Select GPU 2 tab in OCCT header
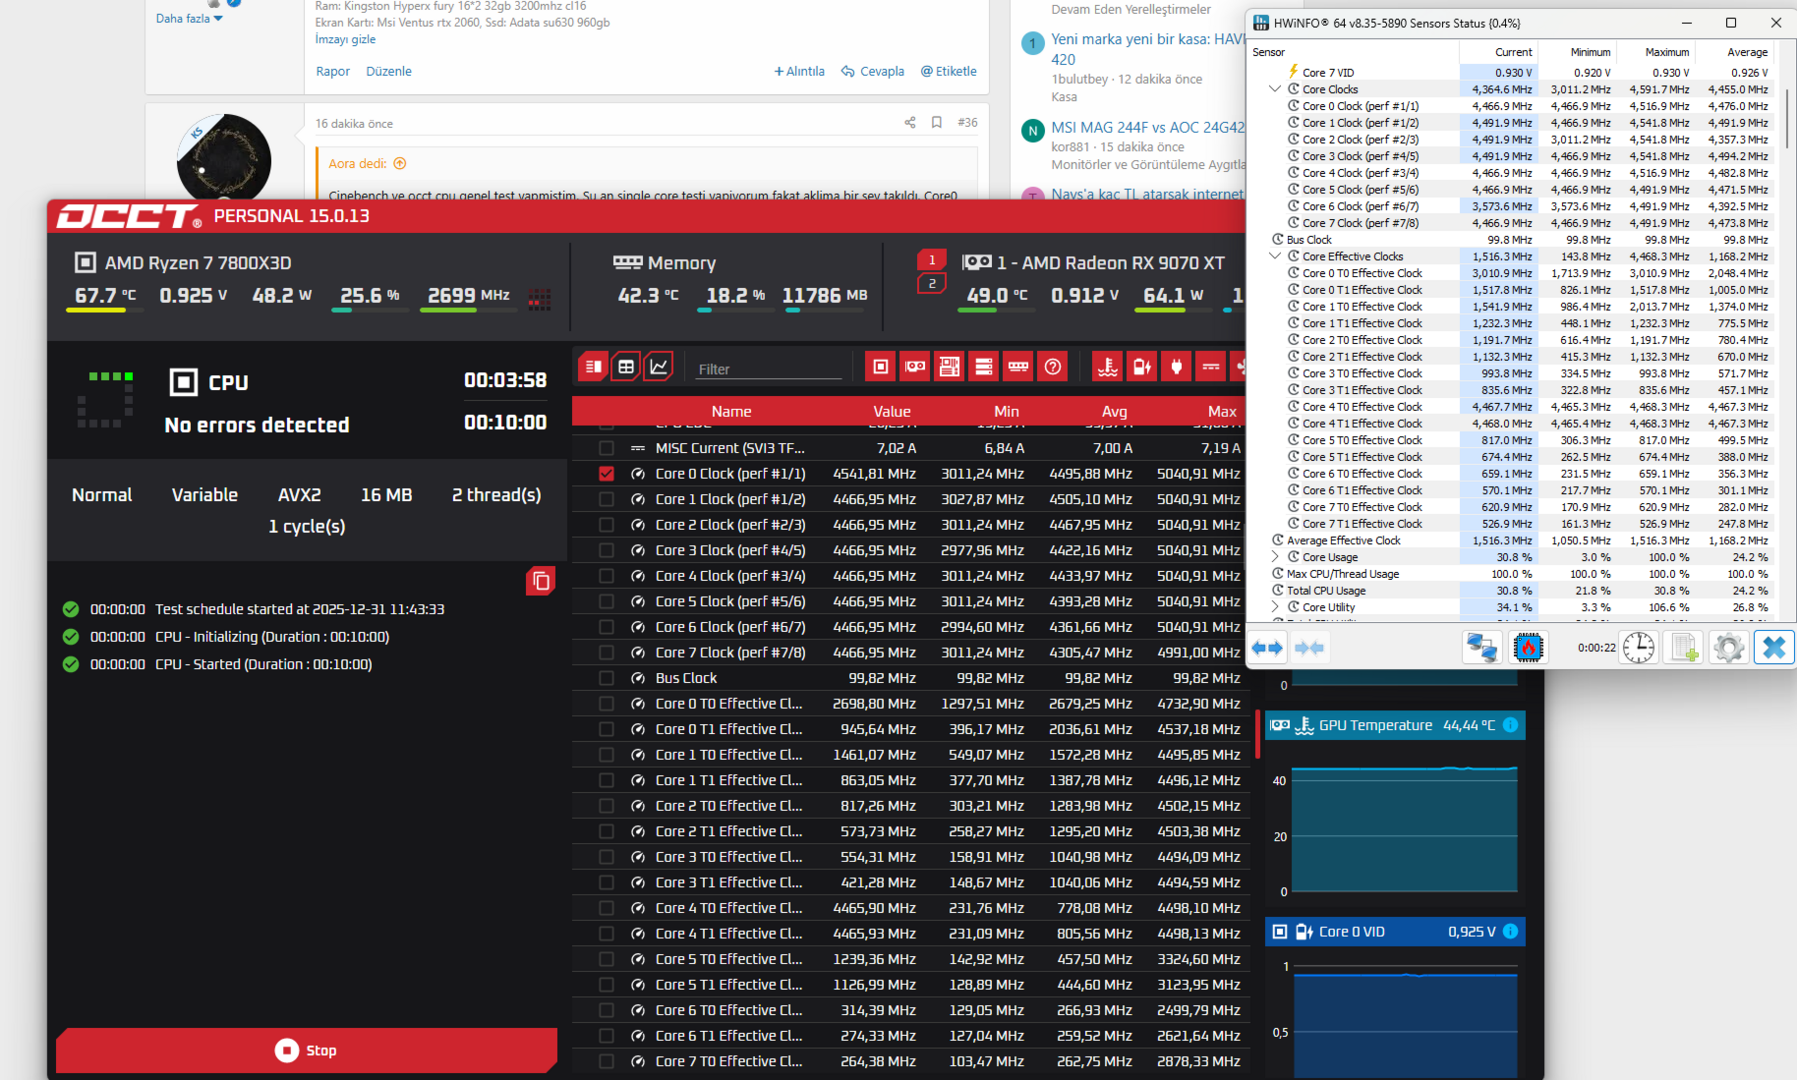This screenshot has height=1080, width=1797. coord(932,284)
